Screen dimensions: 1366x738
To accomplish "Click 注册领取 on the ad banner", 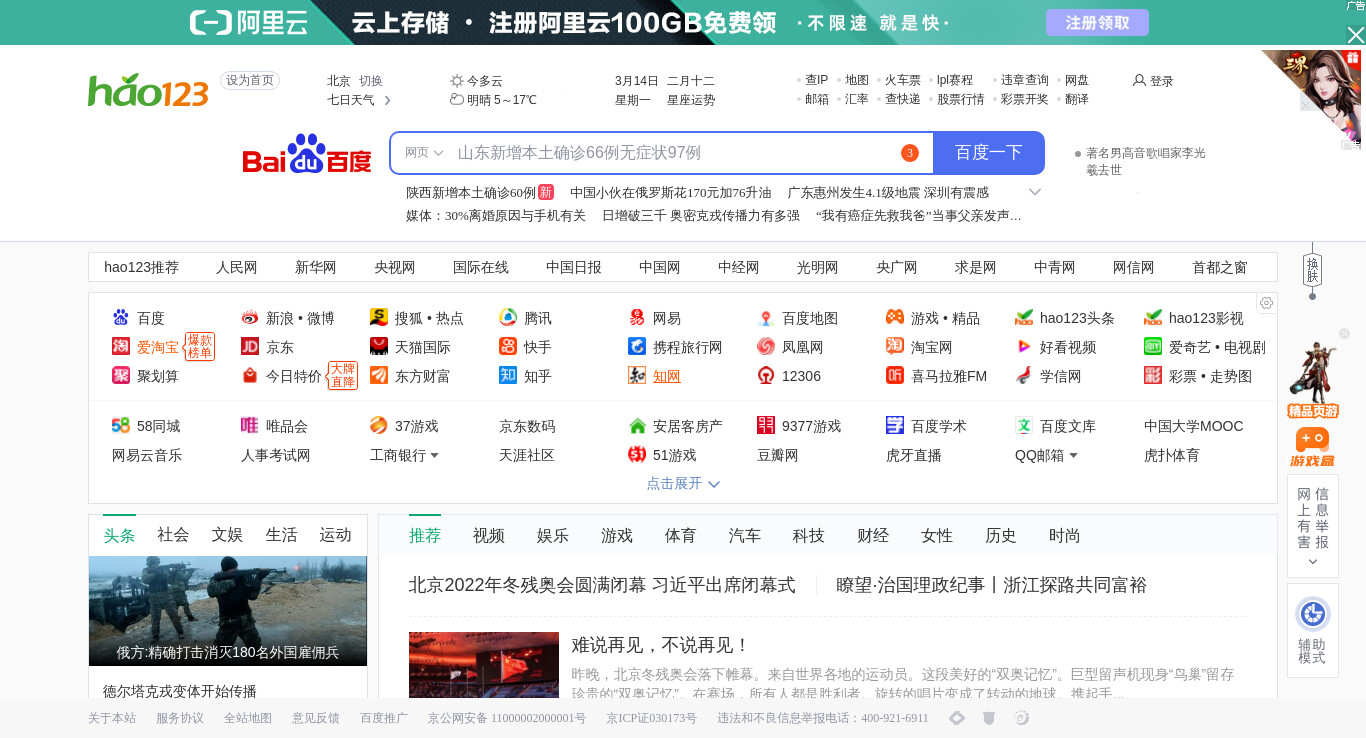I will click(x=1097, y=22).
